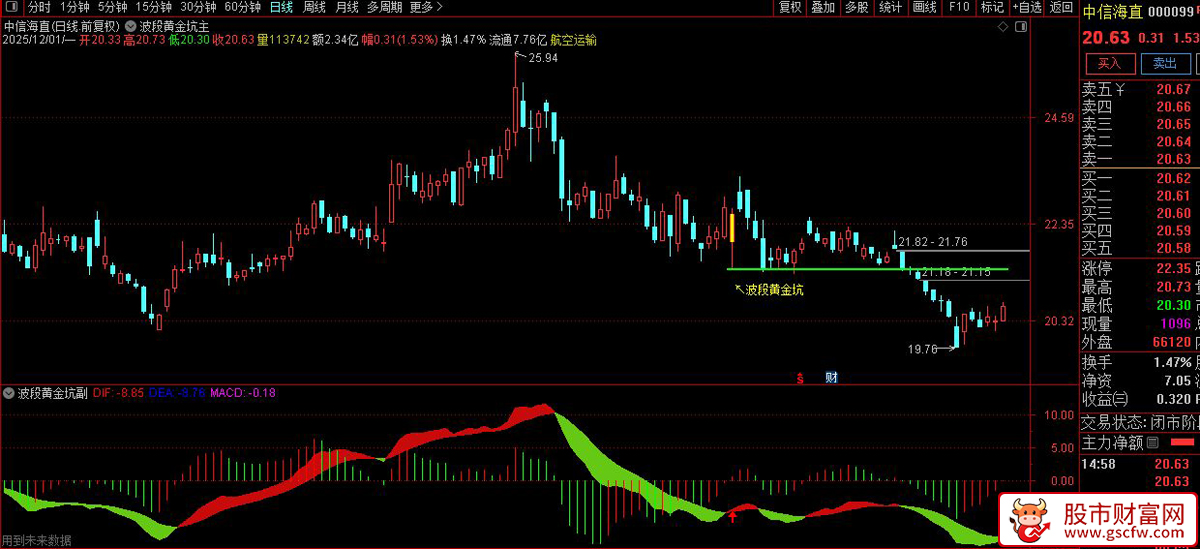
Task: Switch to 分时 intraday view
Action: click(39, 7)
